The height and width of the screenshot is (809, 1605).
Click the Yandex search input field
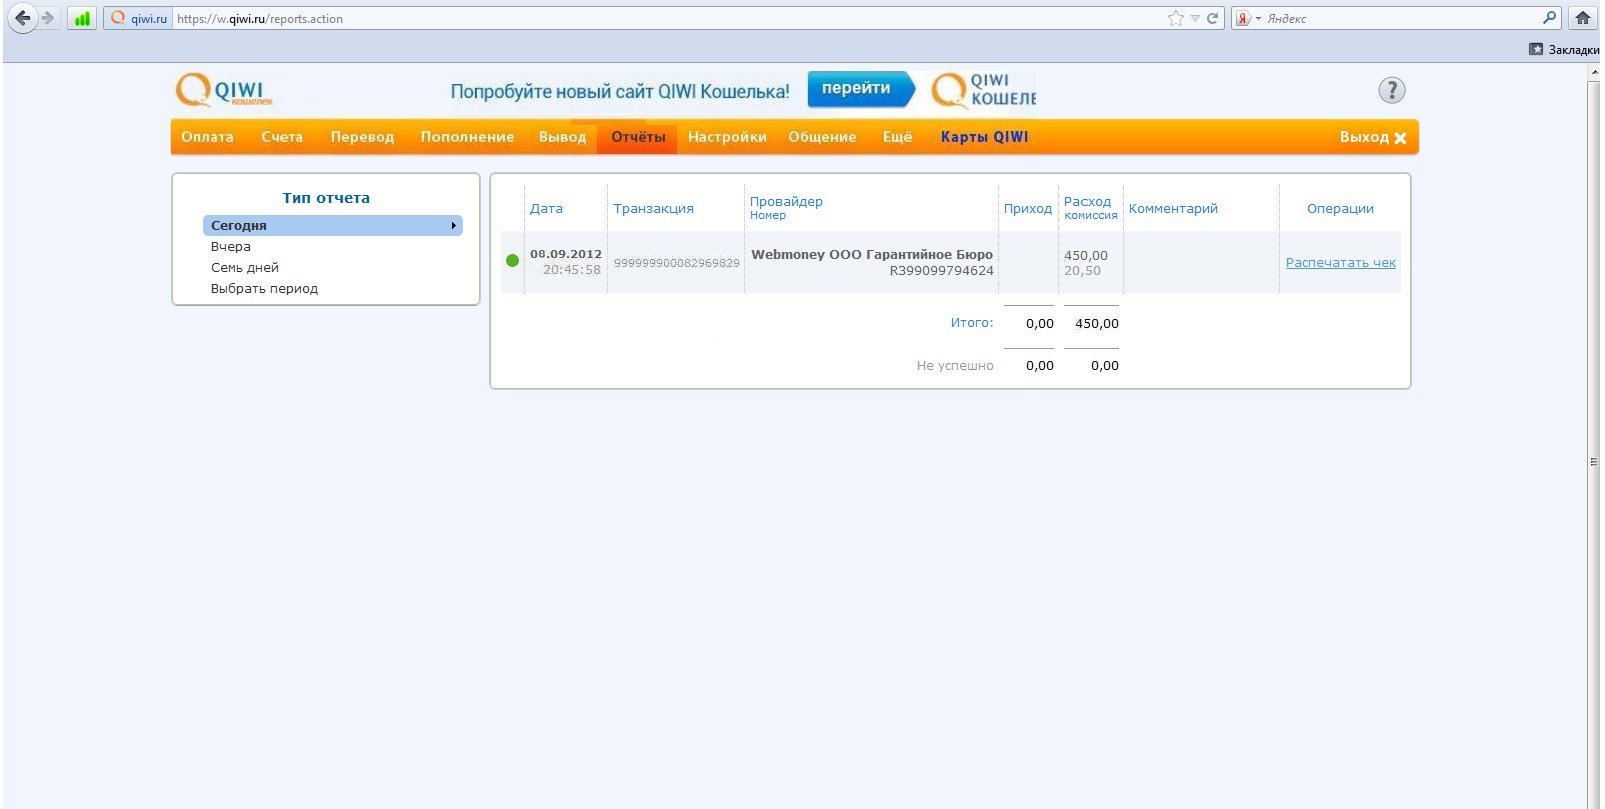[1400, 18]
